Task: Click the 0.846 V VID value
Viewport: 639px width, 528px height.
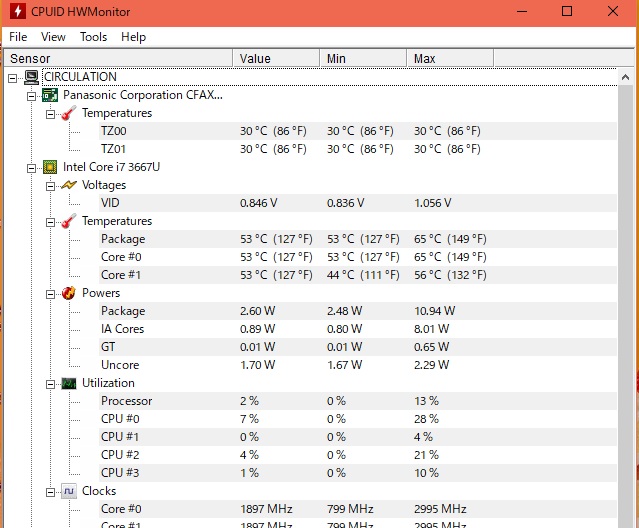Action: pos(258,203)
